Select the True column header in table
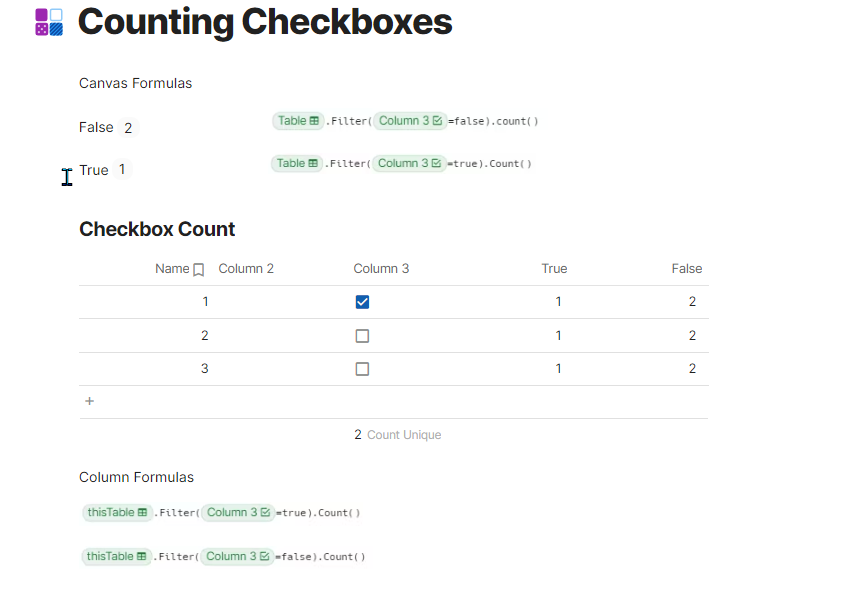 pyautogui.click(x=554, y=269)
